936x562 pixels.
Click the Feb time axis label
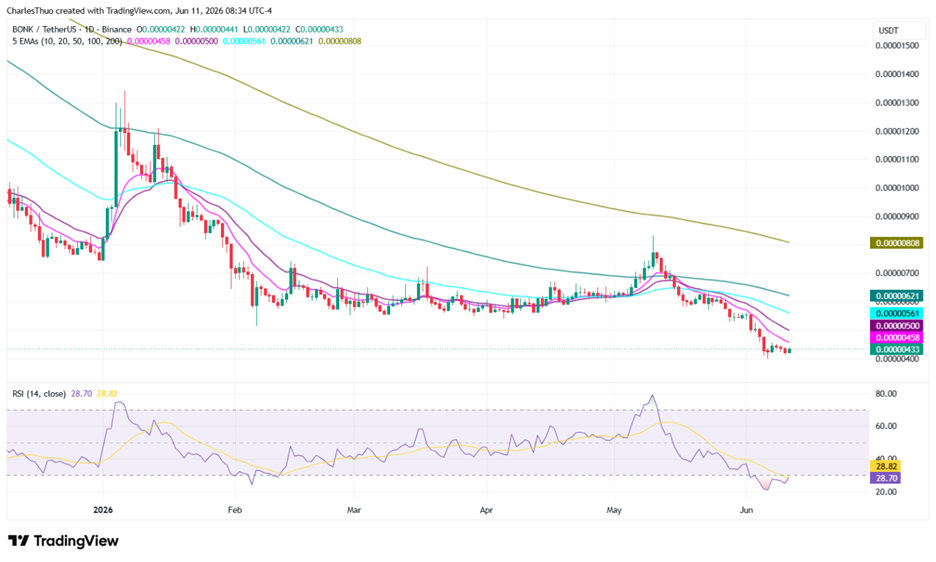point(235,510)
